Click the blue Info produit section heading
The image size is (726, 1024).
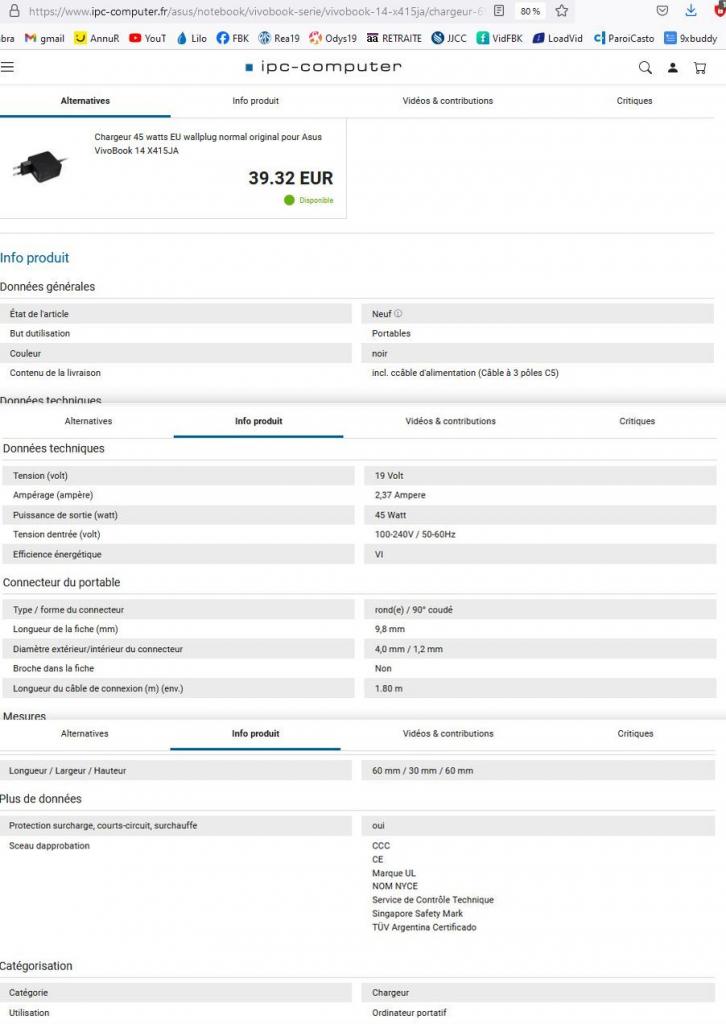(35, 257)
